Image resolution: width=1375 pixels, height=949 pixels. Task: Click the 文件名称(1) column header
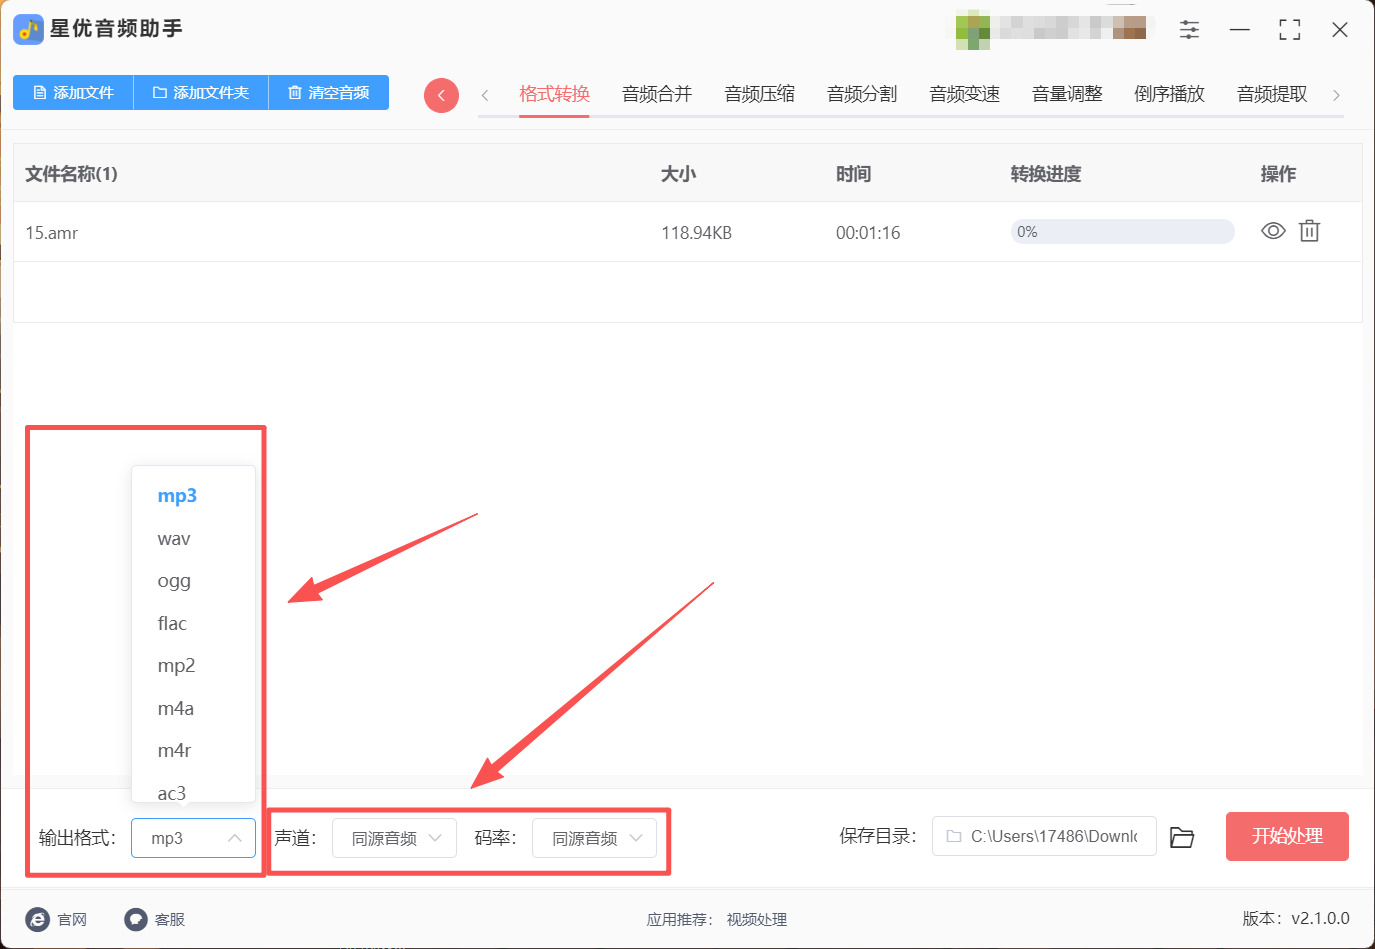tap(72, 174)
